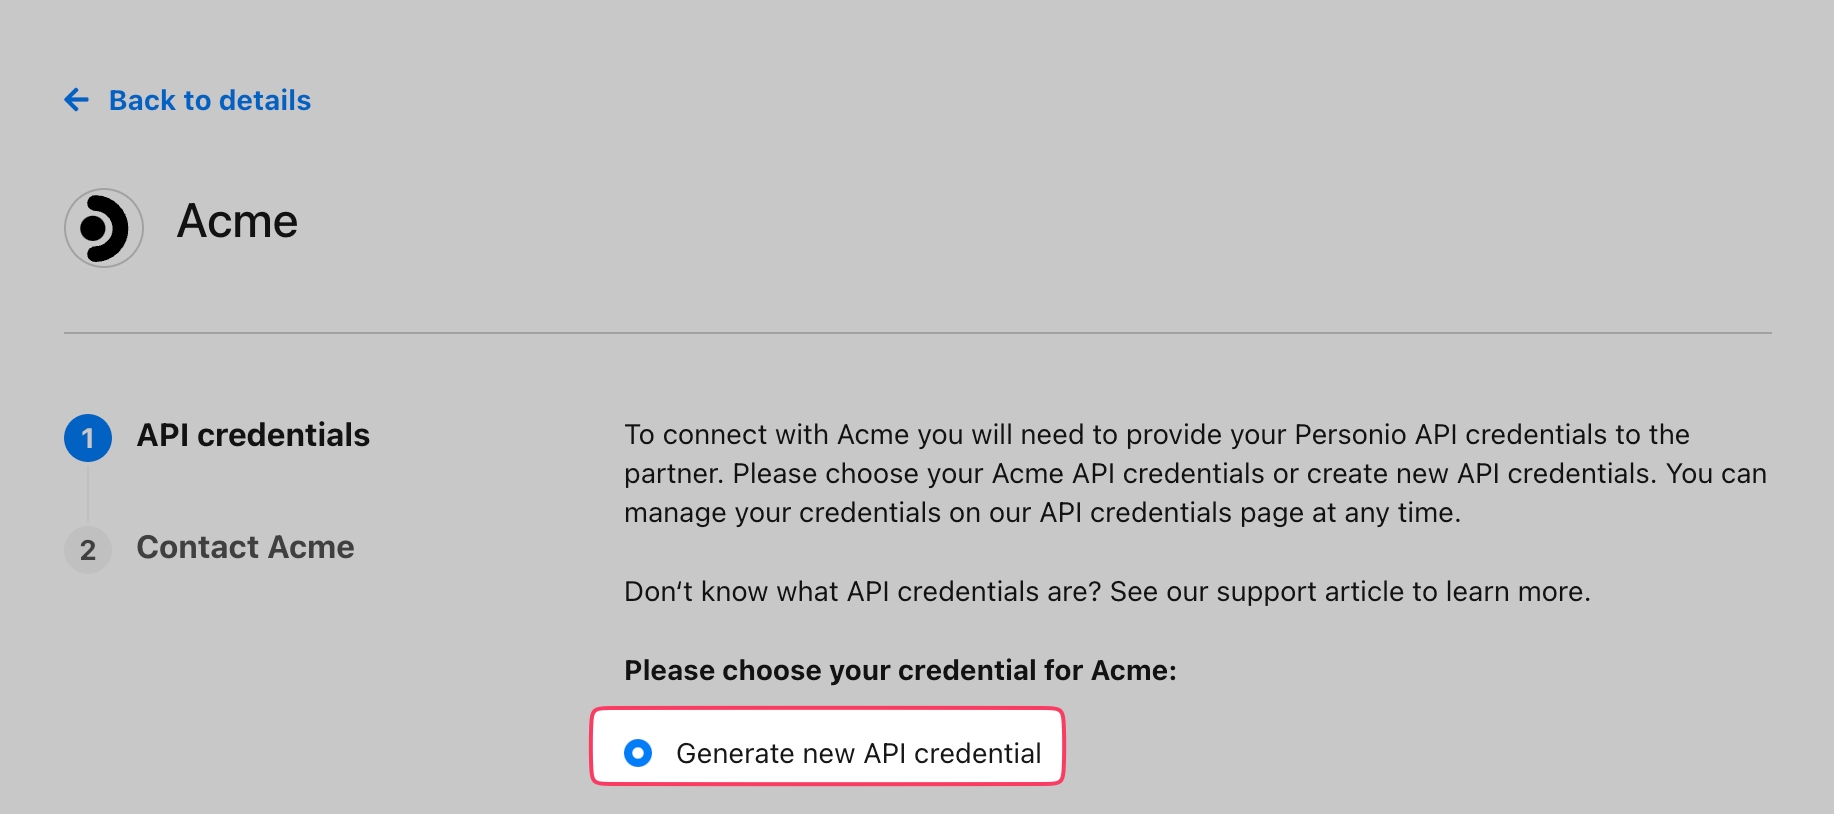Viewport: 1834px width, 814px height.
Task: Click the "Generate new API credential" label text
Action: (858, 753)
